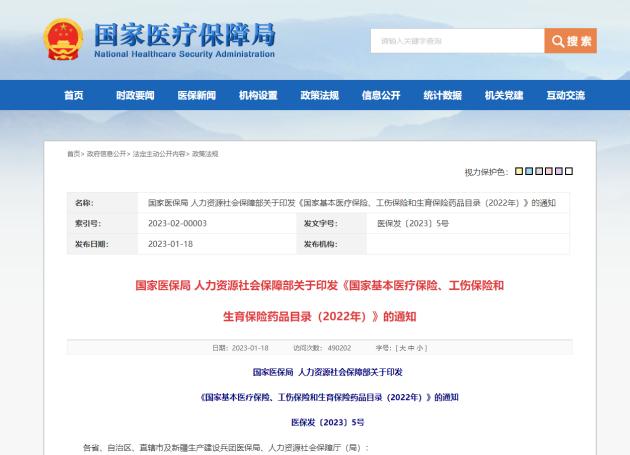This screenshot has width=630, height=455.
Task: Go to 首页 in the breadcrumb
Action: click(73, 154)
